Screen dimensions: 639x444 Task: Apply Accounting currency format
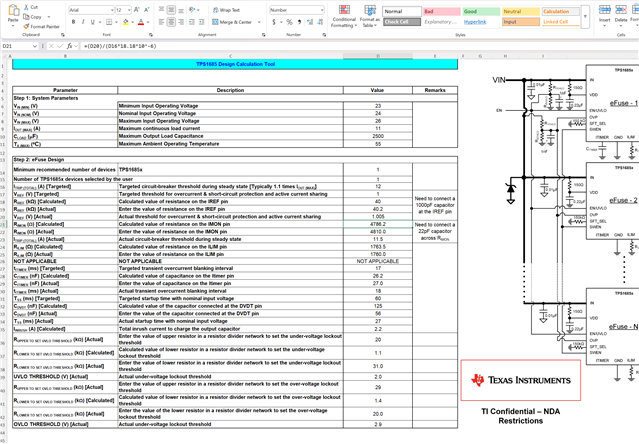pyautogui.click(x=274, y=22)
